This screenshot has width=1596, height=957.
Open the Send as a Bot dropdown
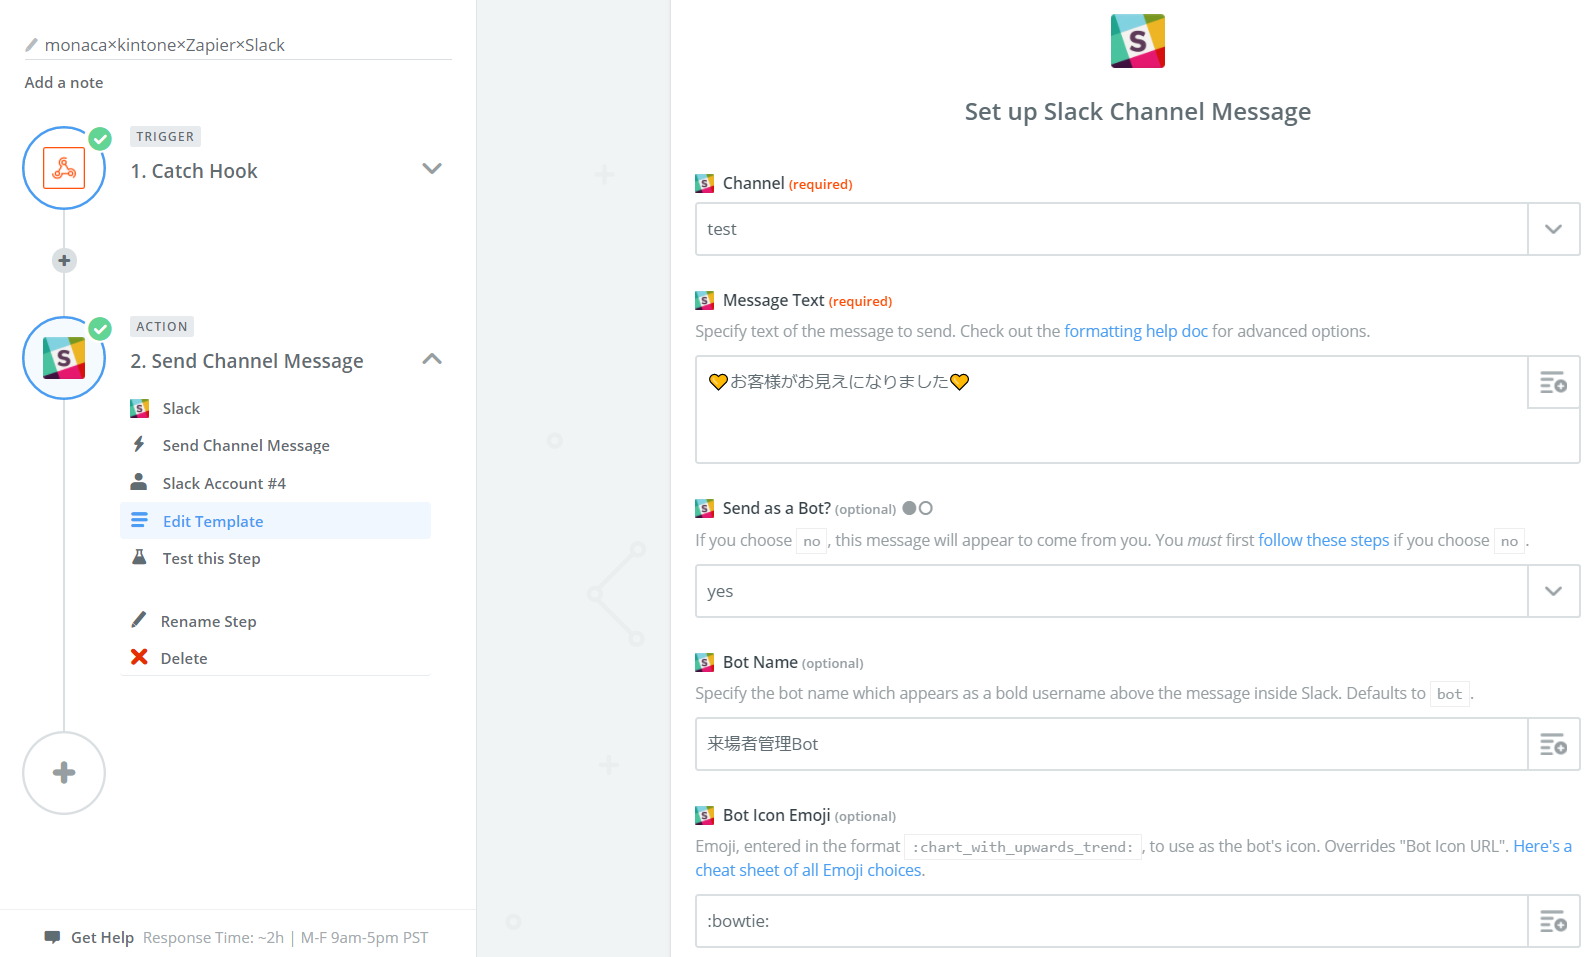[1553, 591]
